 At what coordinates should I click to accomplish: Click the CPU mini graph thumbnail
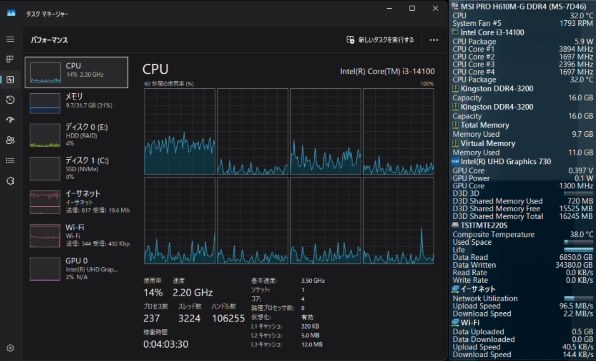click(45, 73)
